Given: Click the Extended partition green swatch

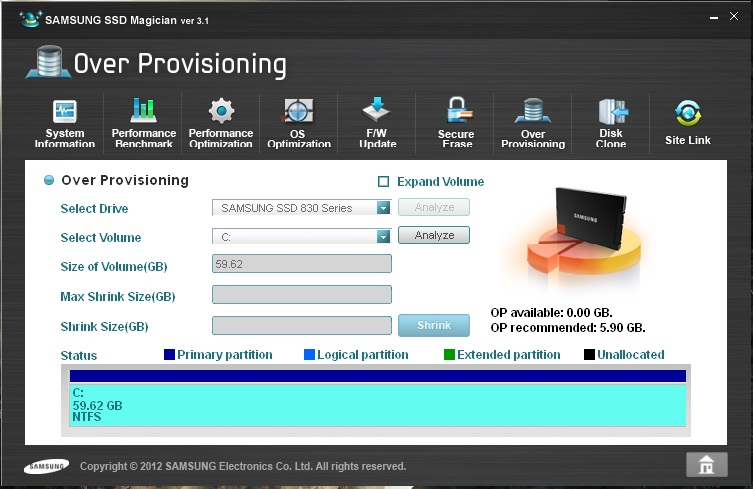Looking at the screenshot, I should 449,355.
